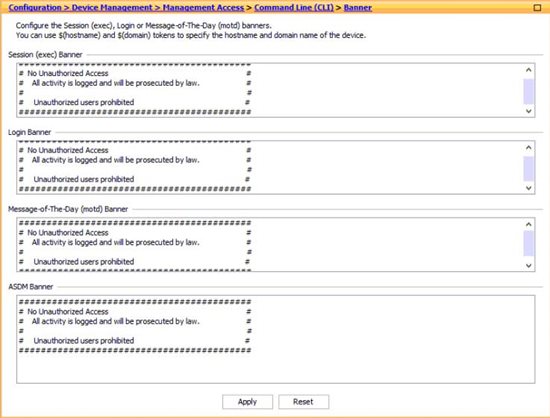
Task: Click scroll down arrow in motd Banner box
Action: pos(529,265)
